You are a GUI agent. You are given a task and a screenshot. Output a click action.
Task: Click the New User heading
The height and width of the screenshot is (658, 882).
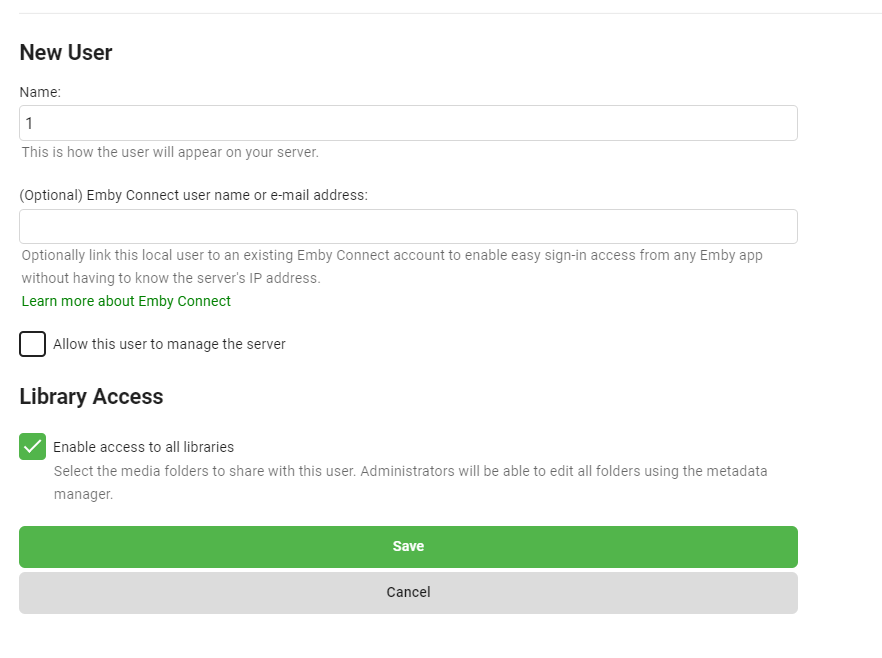pyautogui.click(x=66, y=53)
